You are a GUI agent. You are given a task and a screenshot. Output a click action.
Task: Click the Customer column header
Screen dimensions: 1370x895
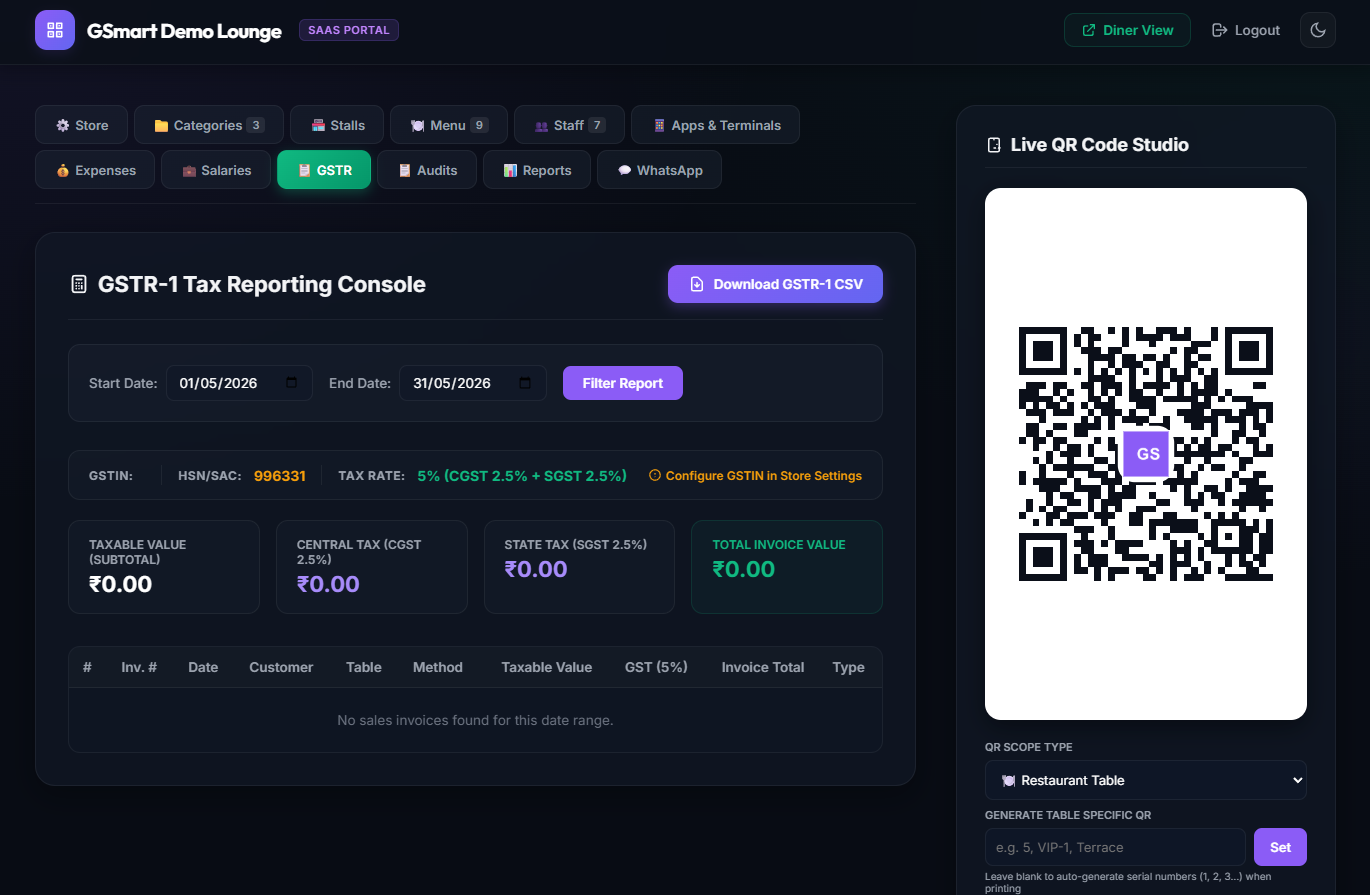coord(281,667)
